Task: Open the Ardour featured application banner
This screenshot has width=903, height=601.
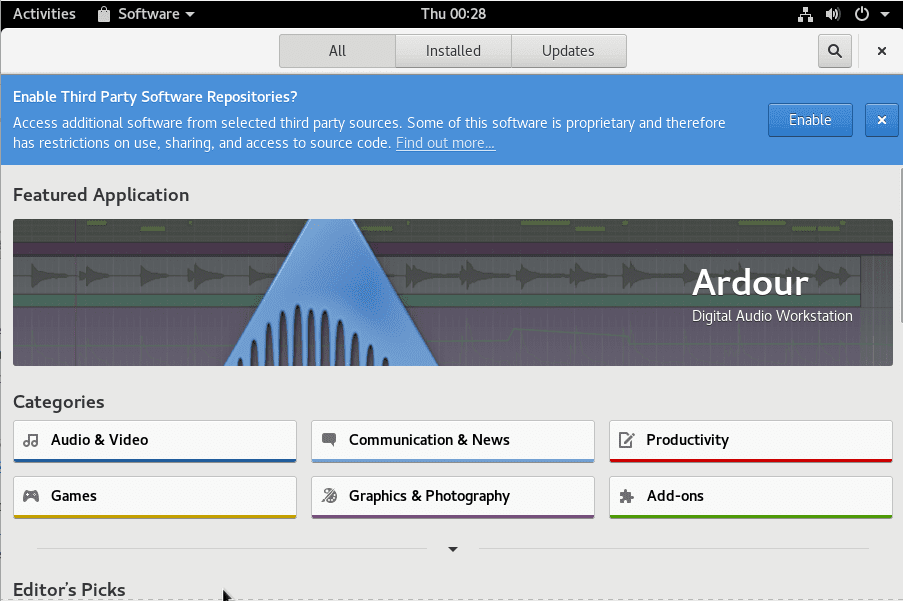Action: point(453,292)
